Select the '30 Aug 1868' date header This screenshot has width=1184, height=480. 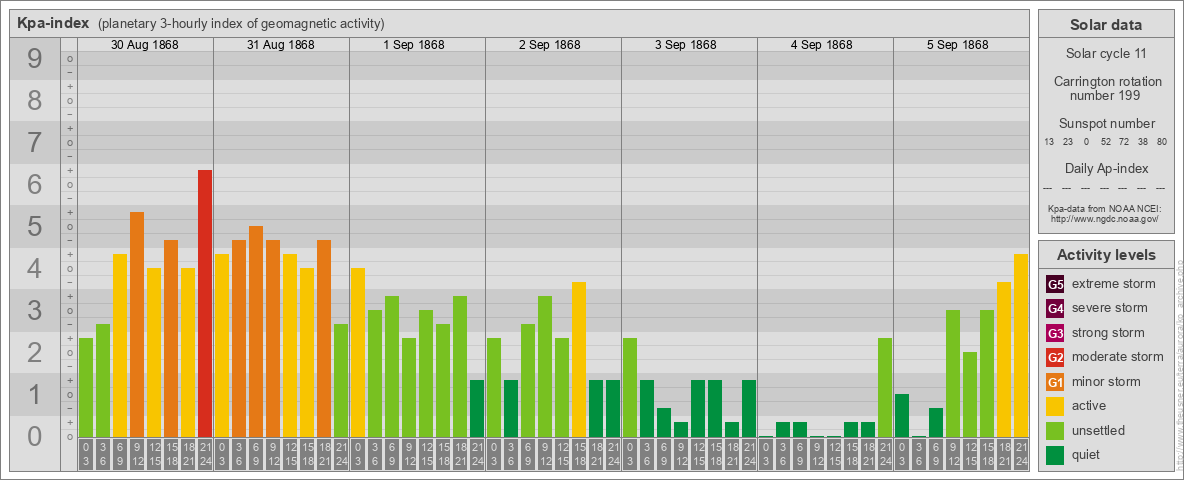tap(145, 45)
